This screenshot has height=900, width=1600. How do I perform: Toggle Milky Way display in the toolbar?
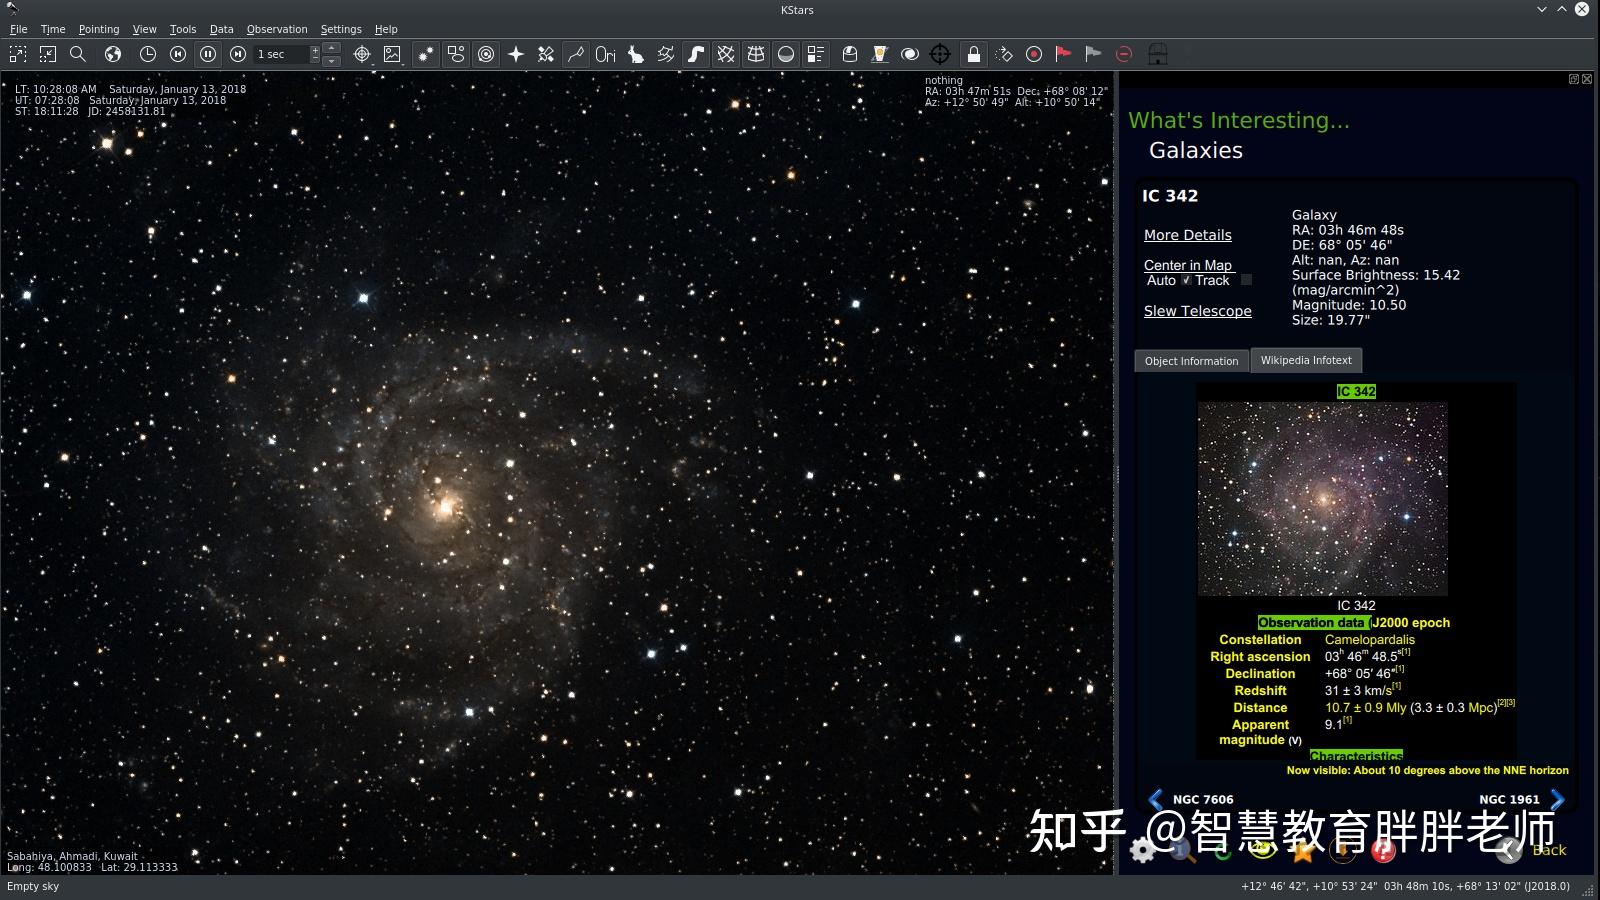point(697,55)
